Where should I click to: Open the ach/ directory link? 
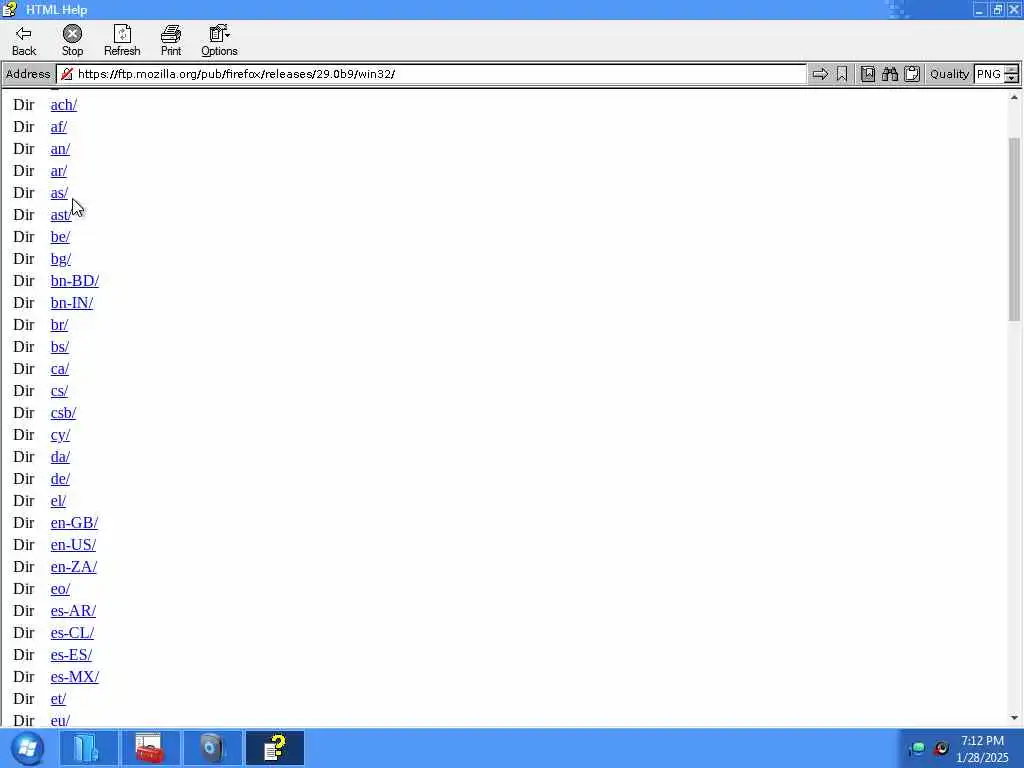pos(64,105)
